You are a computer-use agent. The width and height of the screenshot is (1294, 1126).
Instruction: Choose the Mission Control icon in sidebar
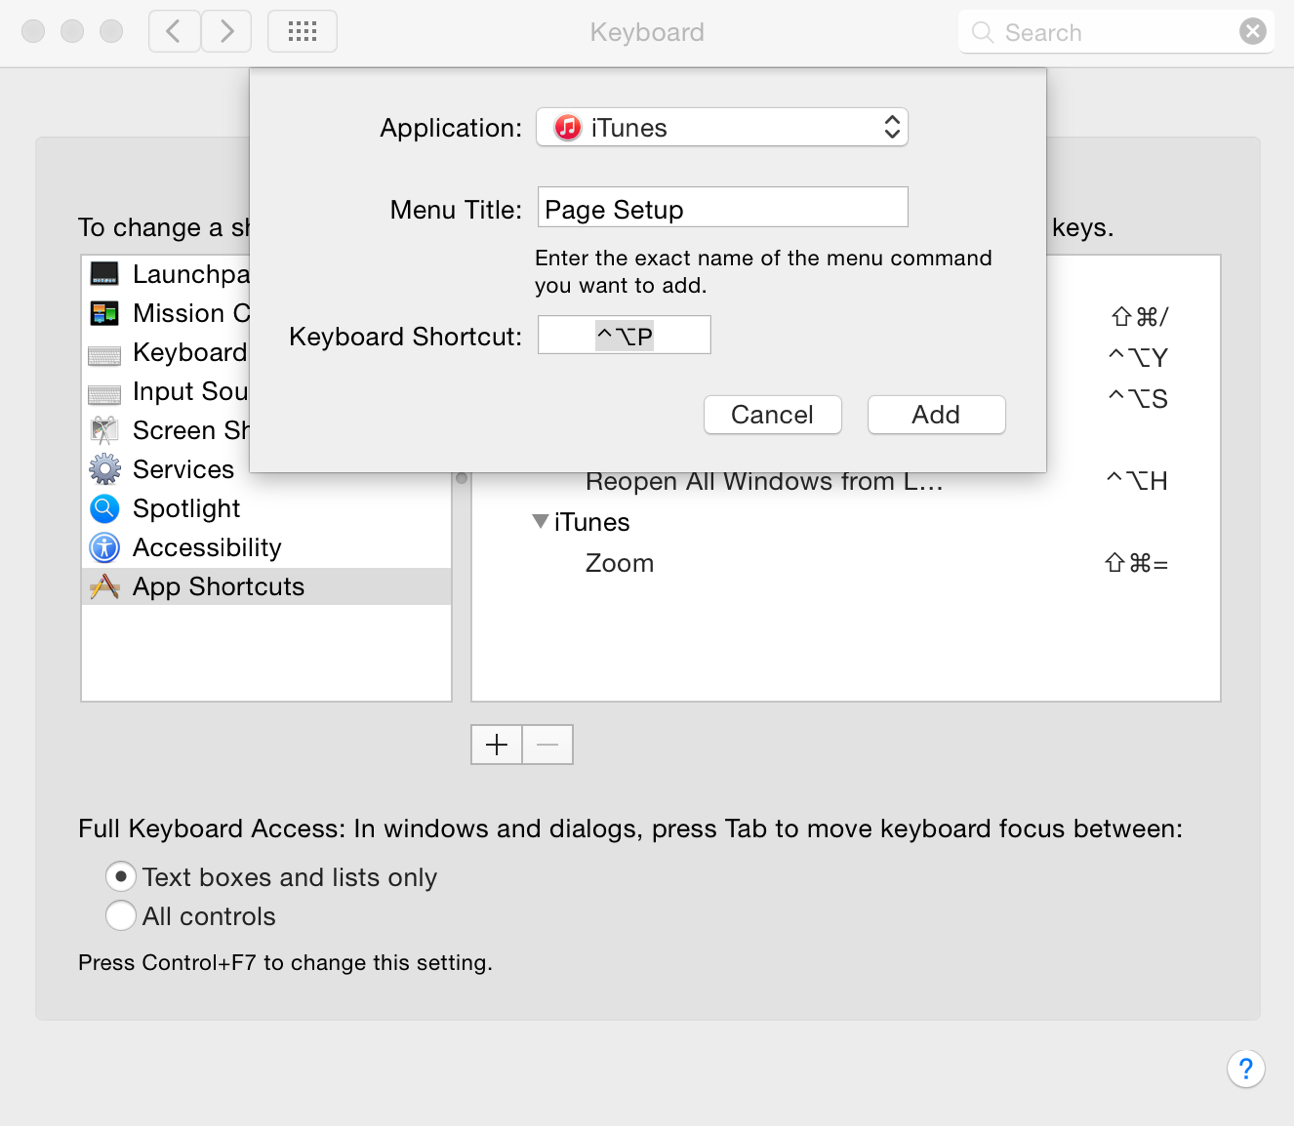click(x=104, y=313)
